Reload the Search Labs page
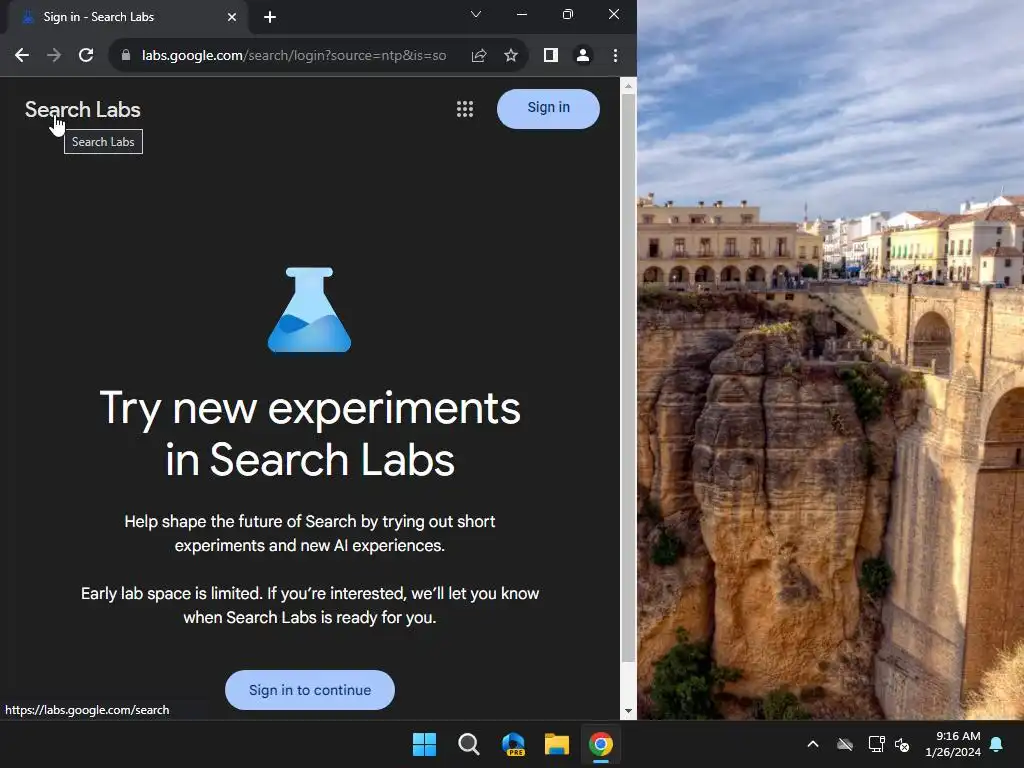1024x768 pixels. point(86,56)
